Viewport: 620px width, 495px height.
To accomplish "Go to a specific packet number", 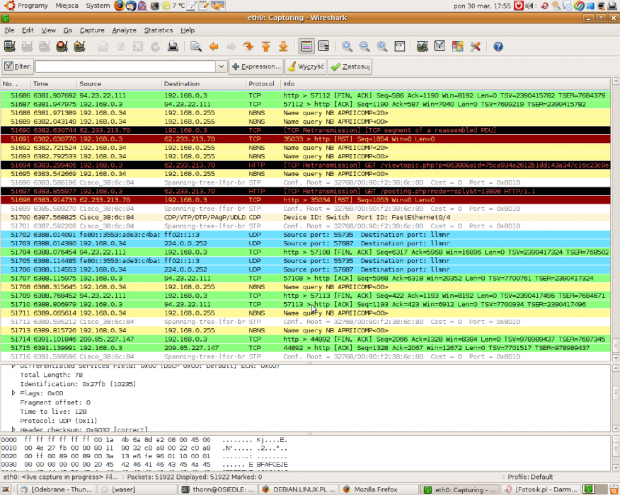I will tap(248, 47).
